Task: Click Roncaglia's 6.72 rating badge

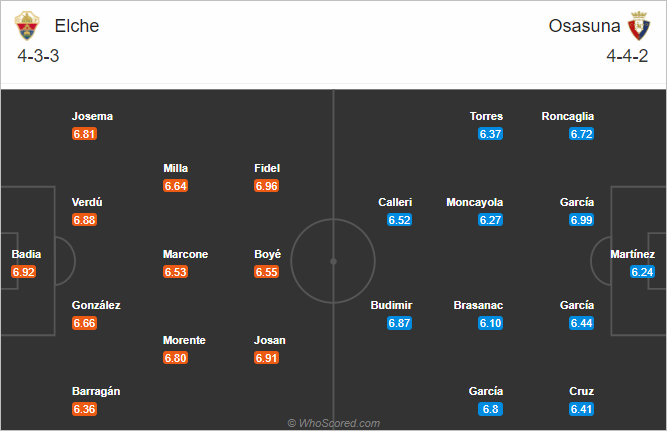Action: [581, 134]
